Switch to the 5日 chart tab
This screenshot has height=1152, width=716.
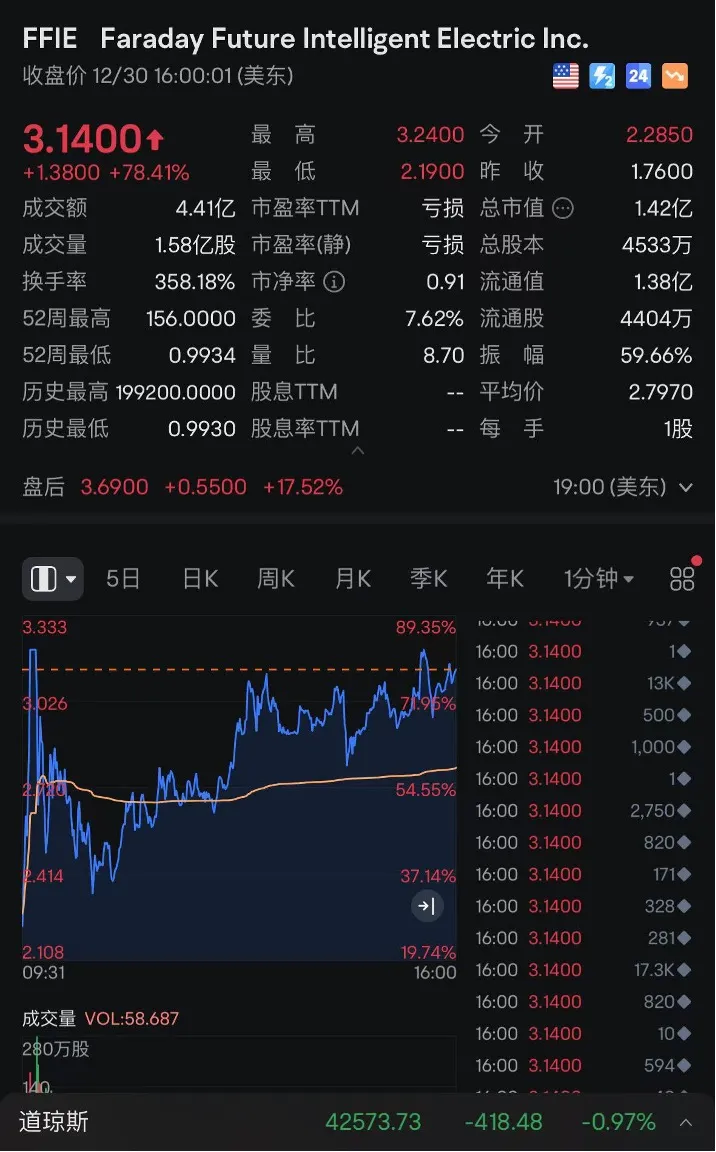click(x=123, y=579)
